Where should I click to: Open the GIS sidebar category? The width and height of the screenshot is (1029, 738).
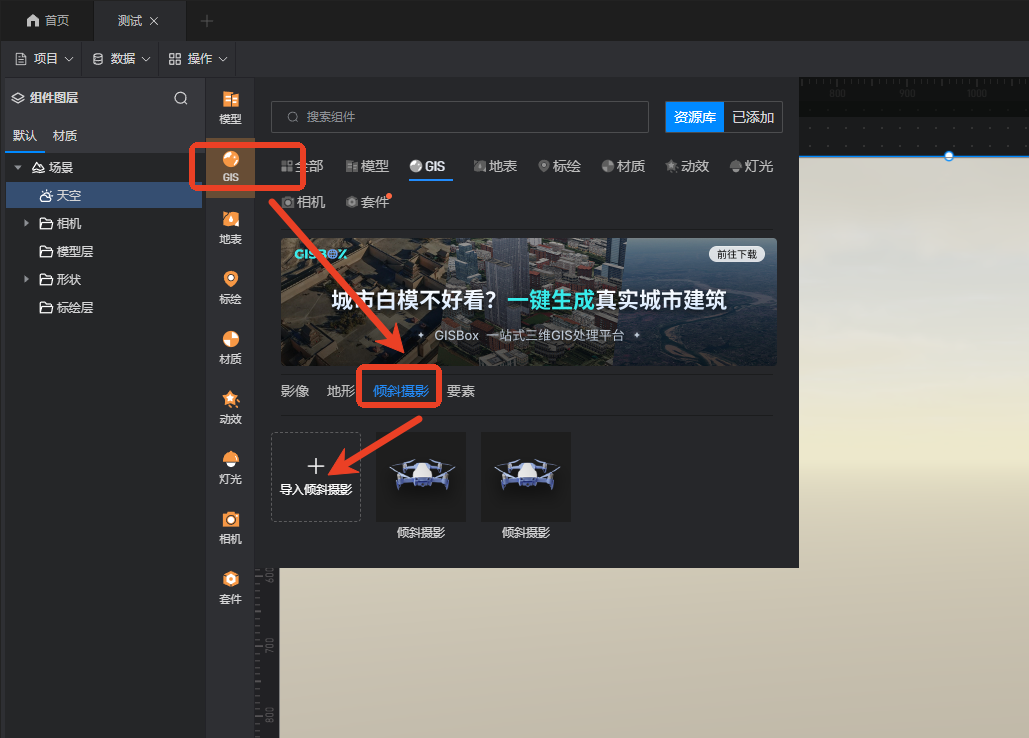click(230, 167)
